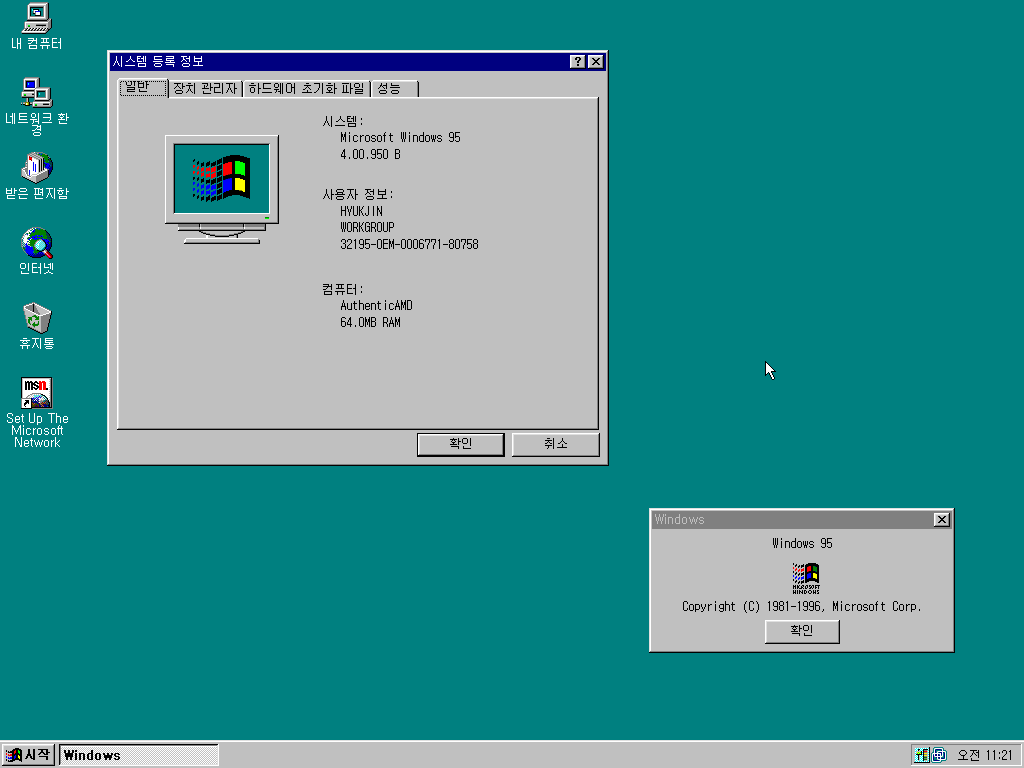Click the 컴퓨터: heading

point(343,289)
